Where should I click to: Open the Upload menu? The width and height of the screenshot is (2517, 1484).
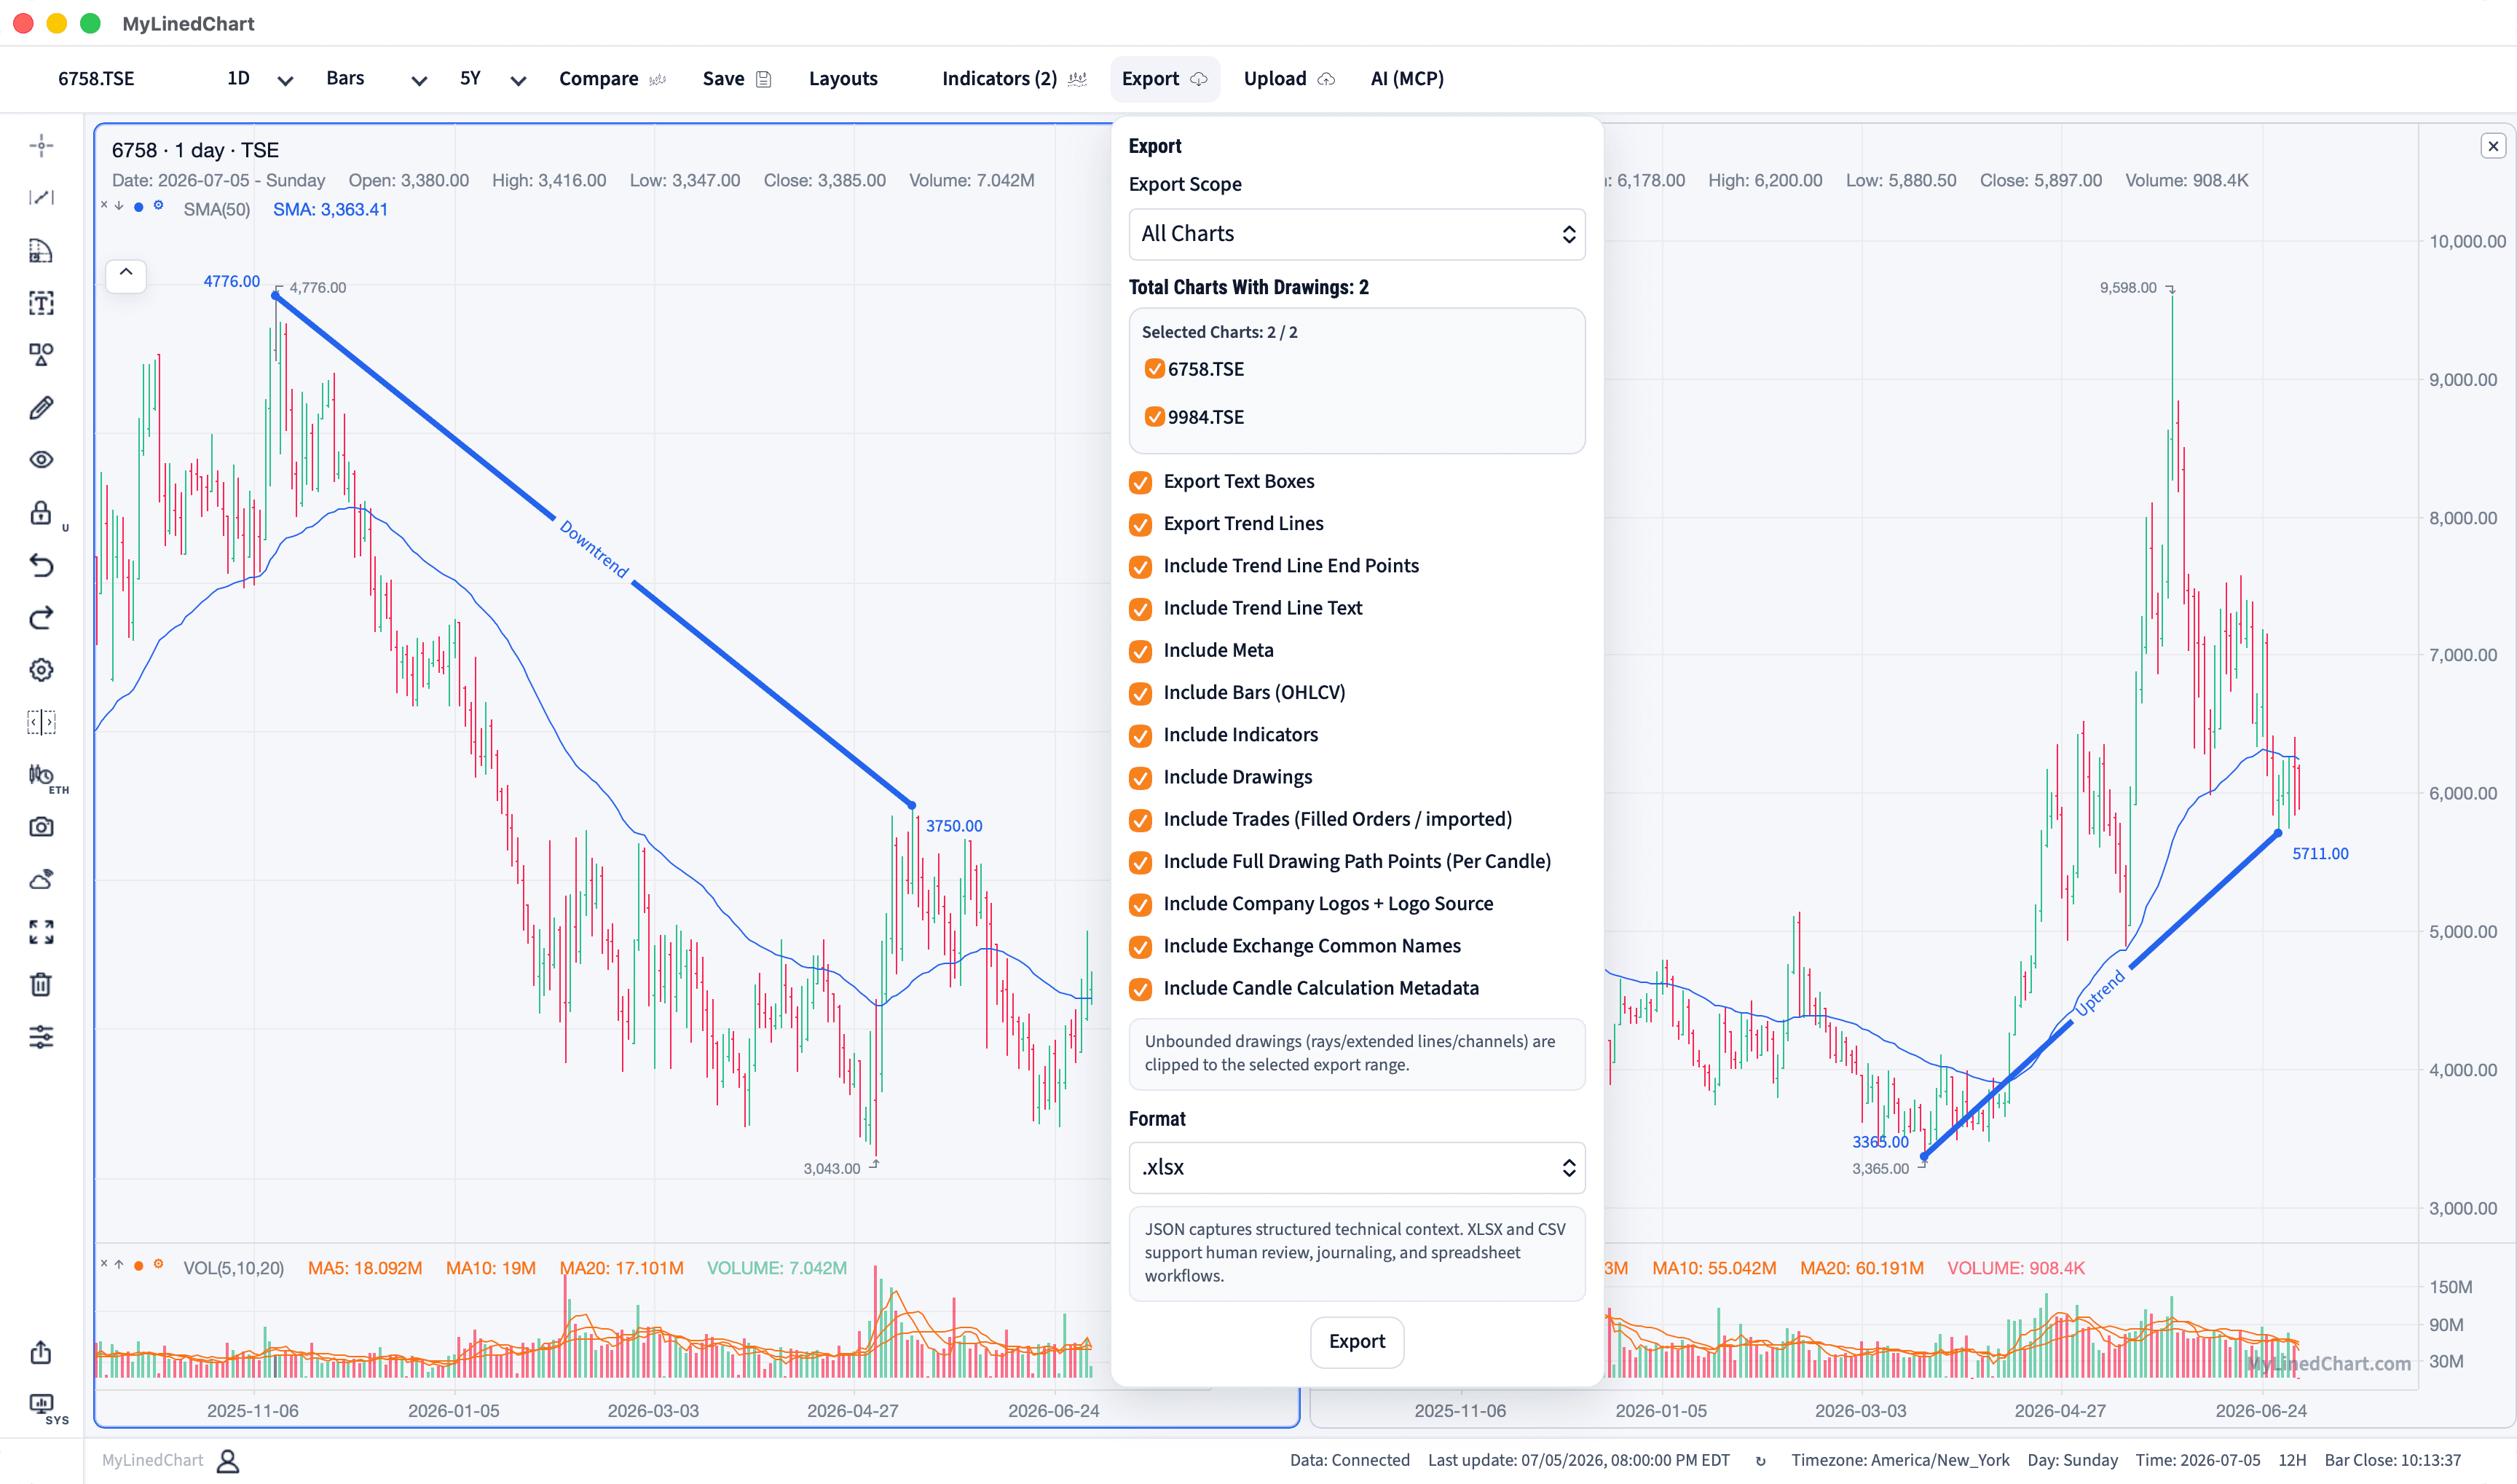click(x=1289, y=79)
